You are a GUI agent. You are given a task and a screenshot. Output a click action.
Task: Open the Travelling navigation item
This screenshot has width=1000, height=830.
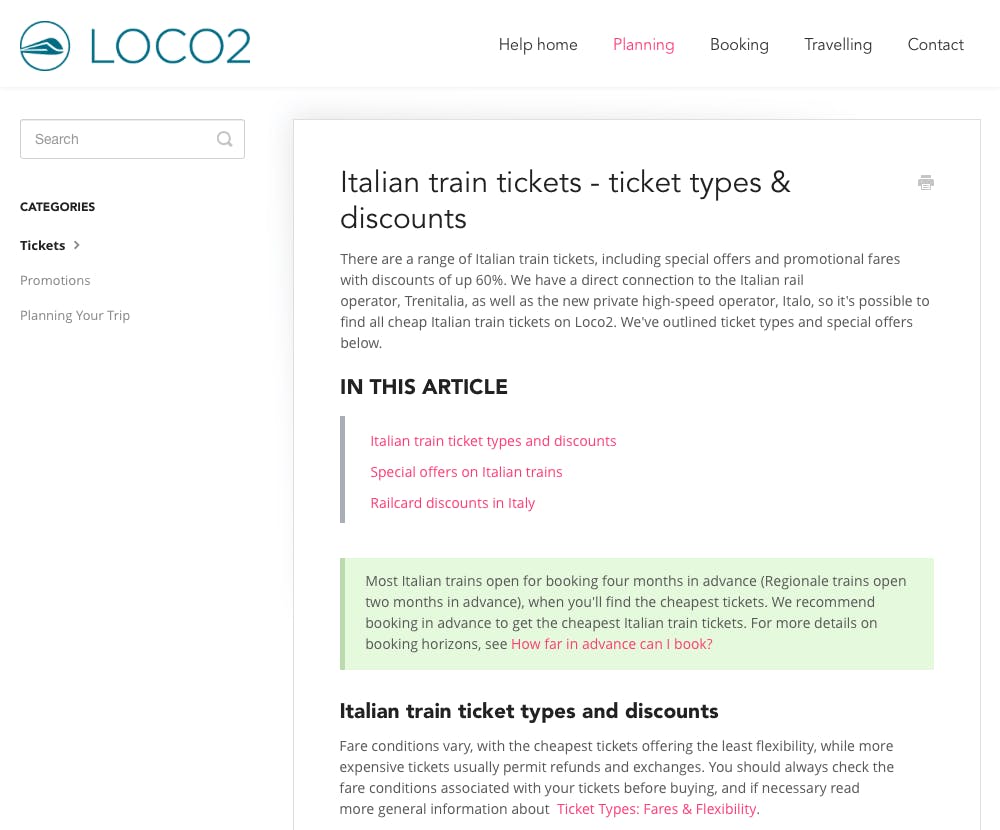pyautogui.click(x=837, y=45)
